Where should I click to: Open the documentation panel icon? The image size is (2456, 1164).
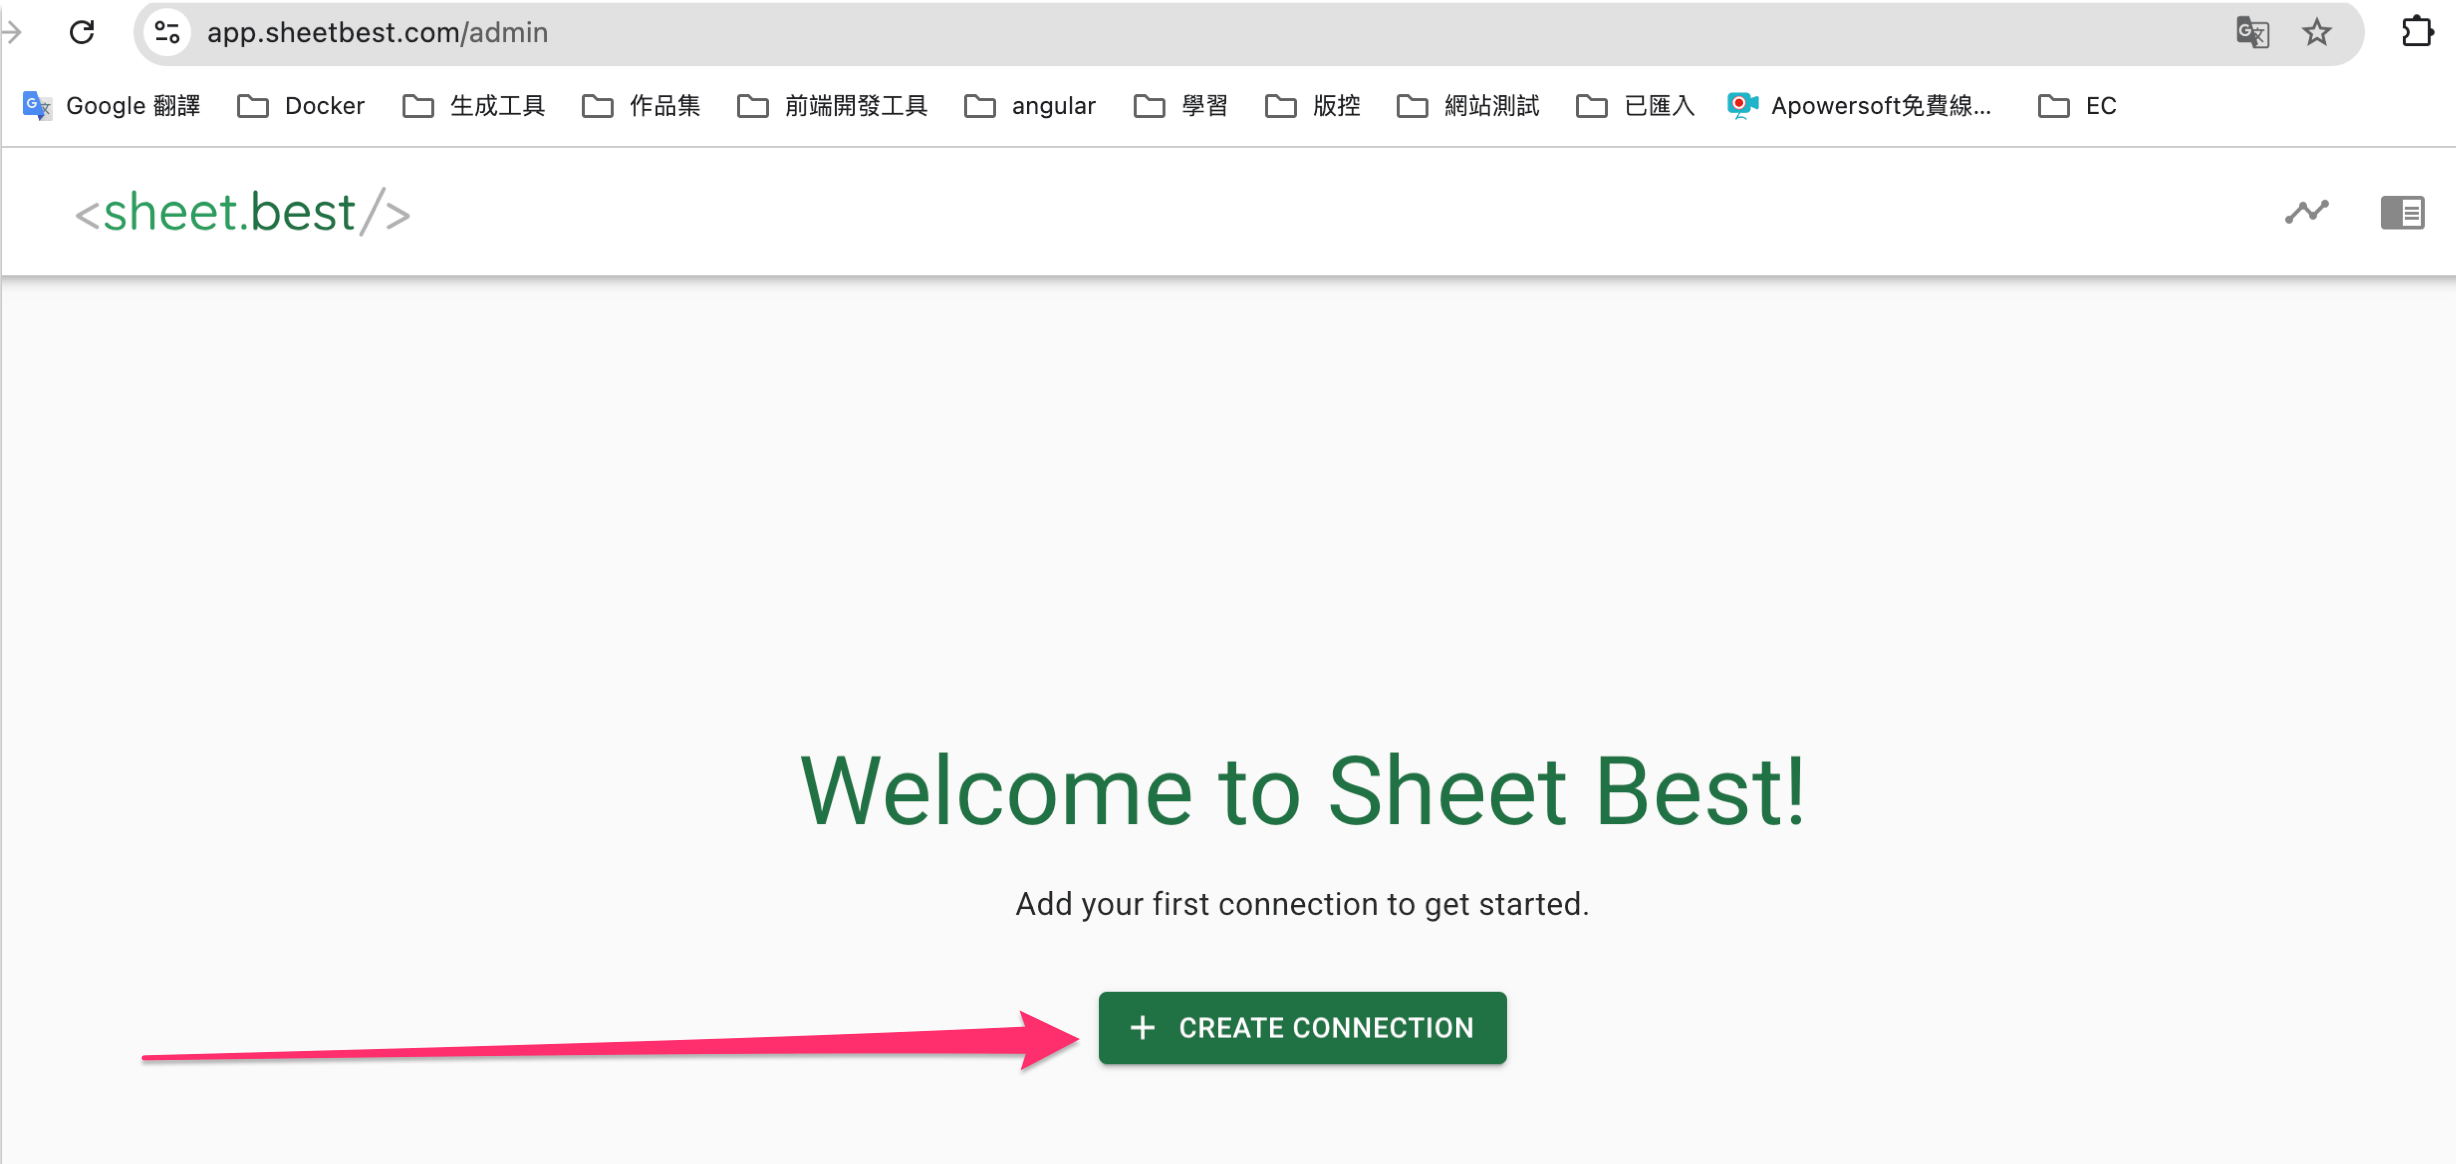point(2402,212)
